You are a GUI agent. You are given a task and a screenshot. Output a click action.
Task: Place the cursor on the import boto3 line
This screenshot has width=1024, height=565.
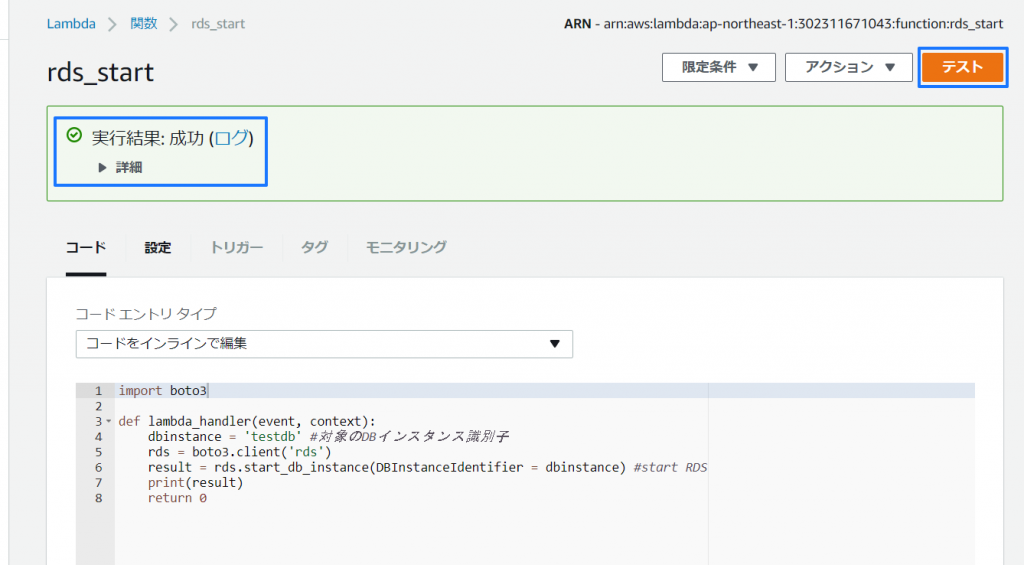[163, 391]
